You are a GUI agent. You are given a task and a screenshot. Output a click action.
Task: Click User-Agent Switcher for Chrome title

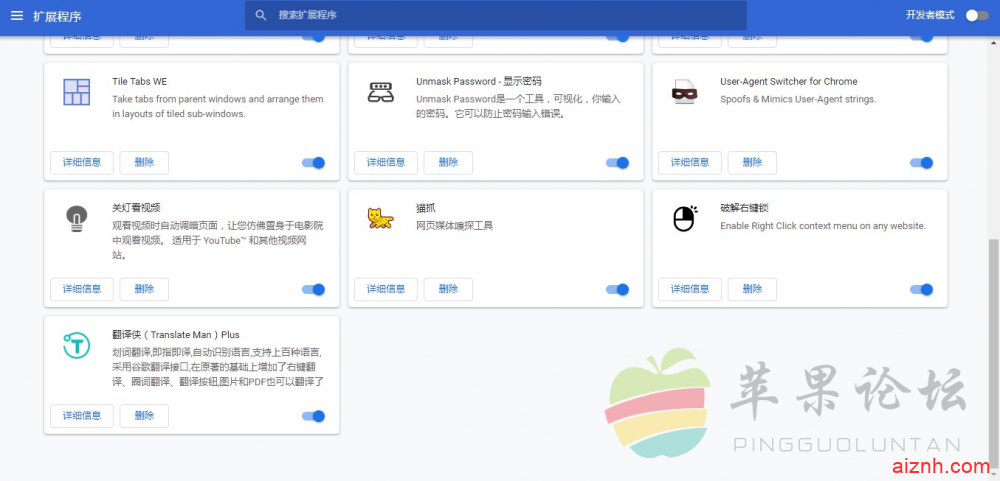tap(789, 82)
